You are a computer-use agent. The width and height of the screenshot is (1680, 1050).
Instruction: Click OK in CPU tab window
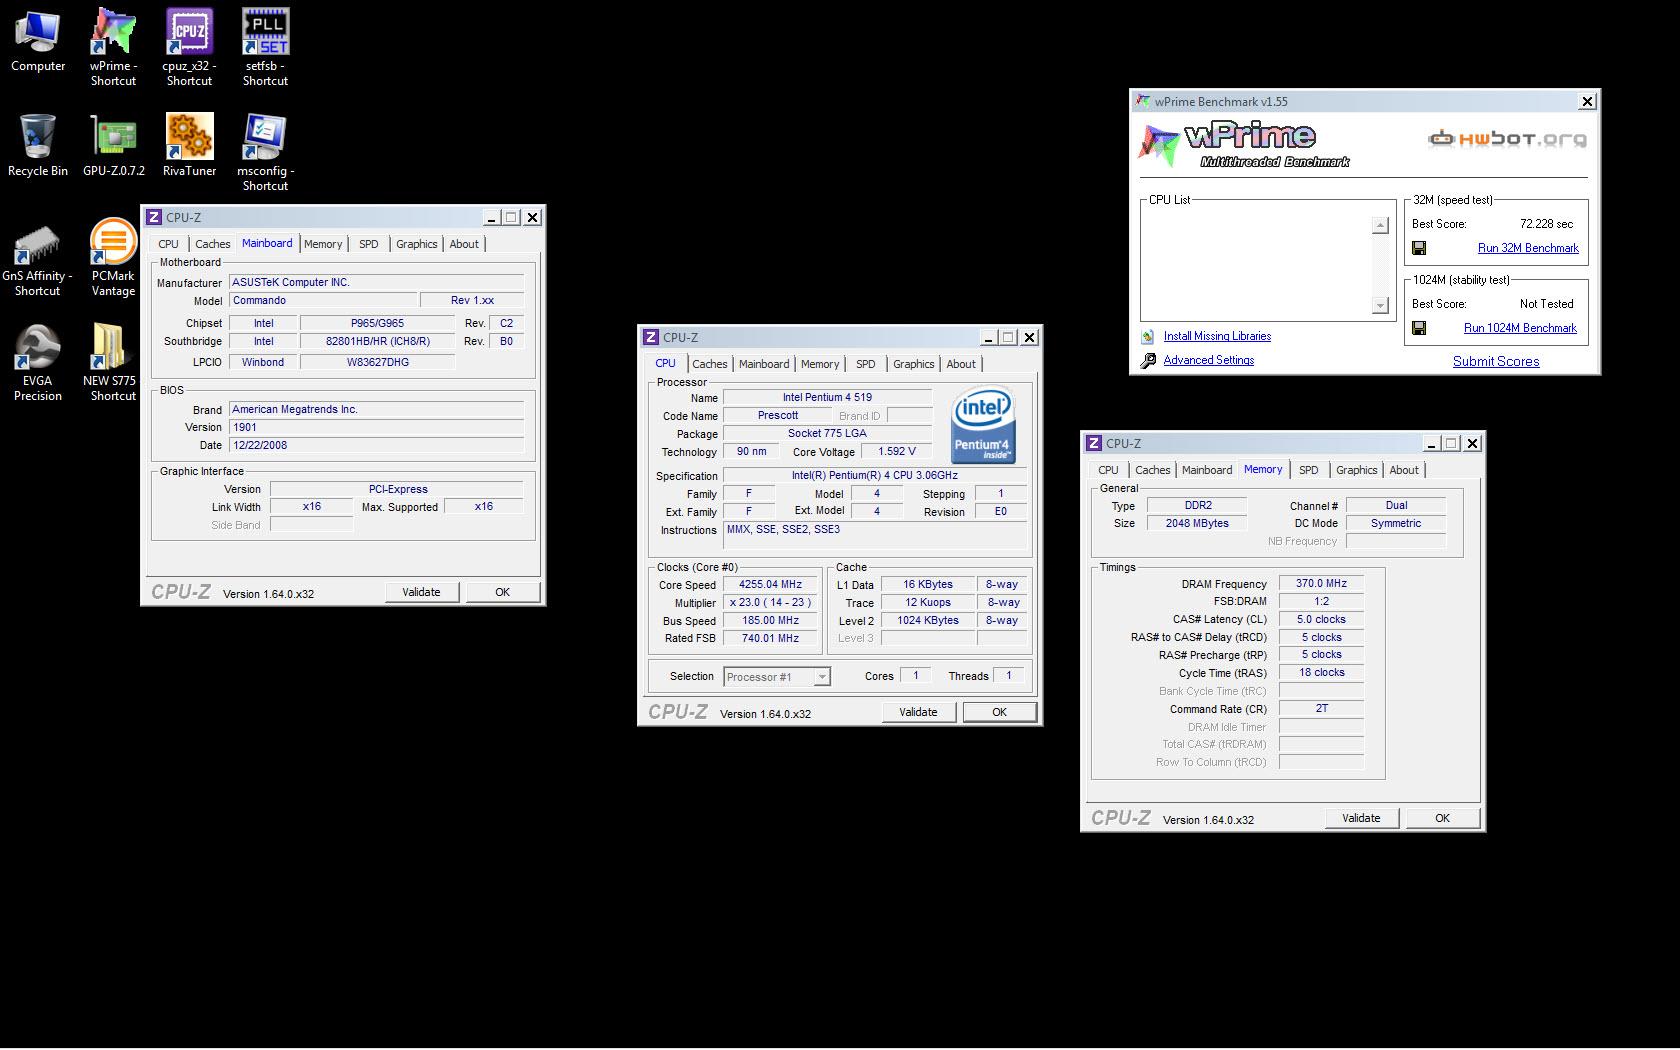point(999,712)
